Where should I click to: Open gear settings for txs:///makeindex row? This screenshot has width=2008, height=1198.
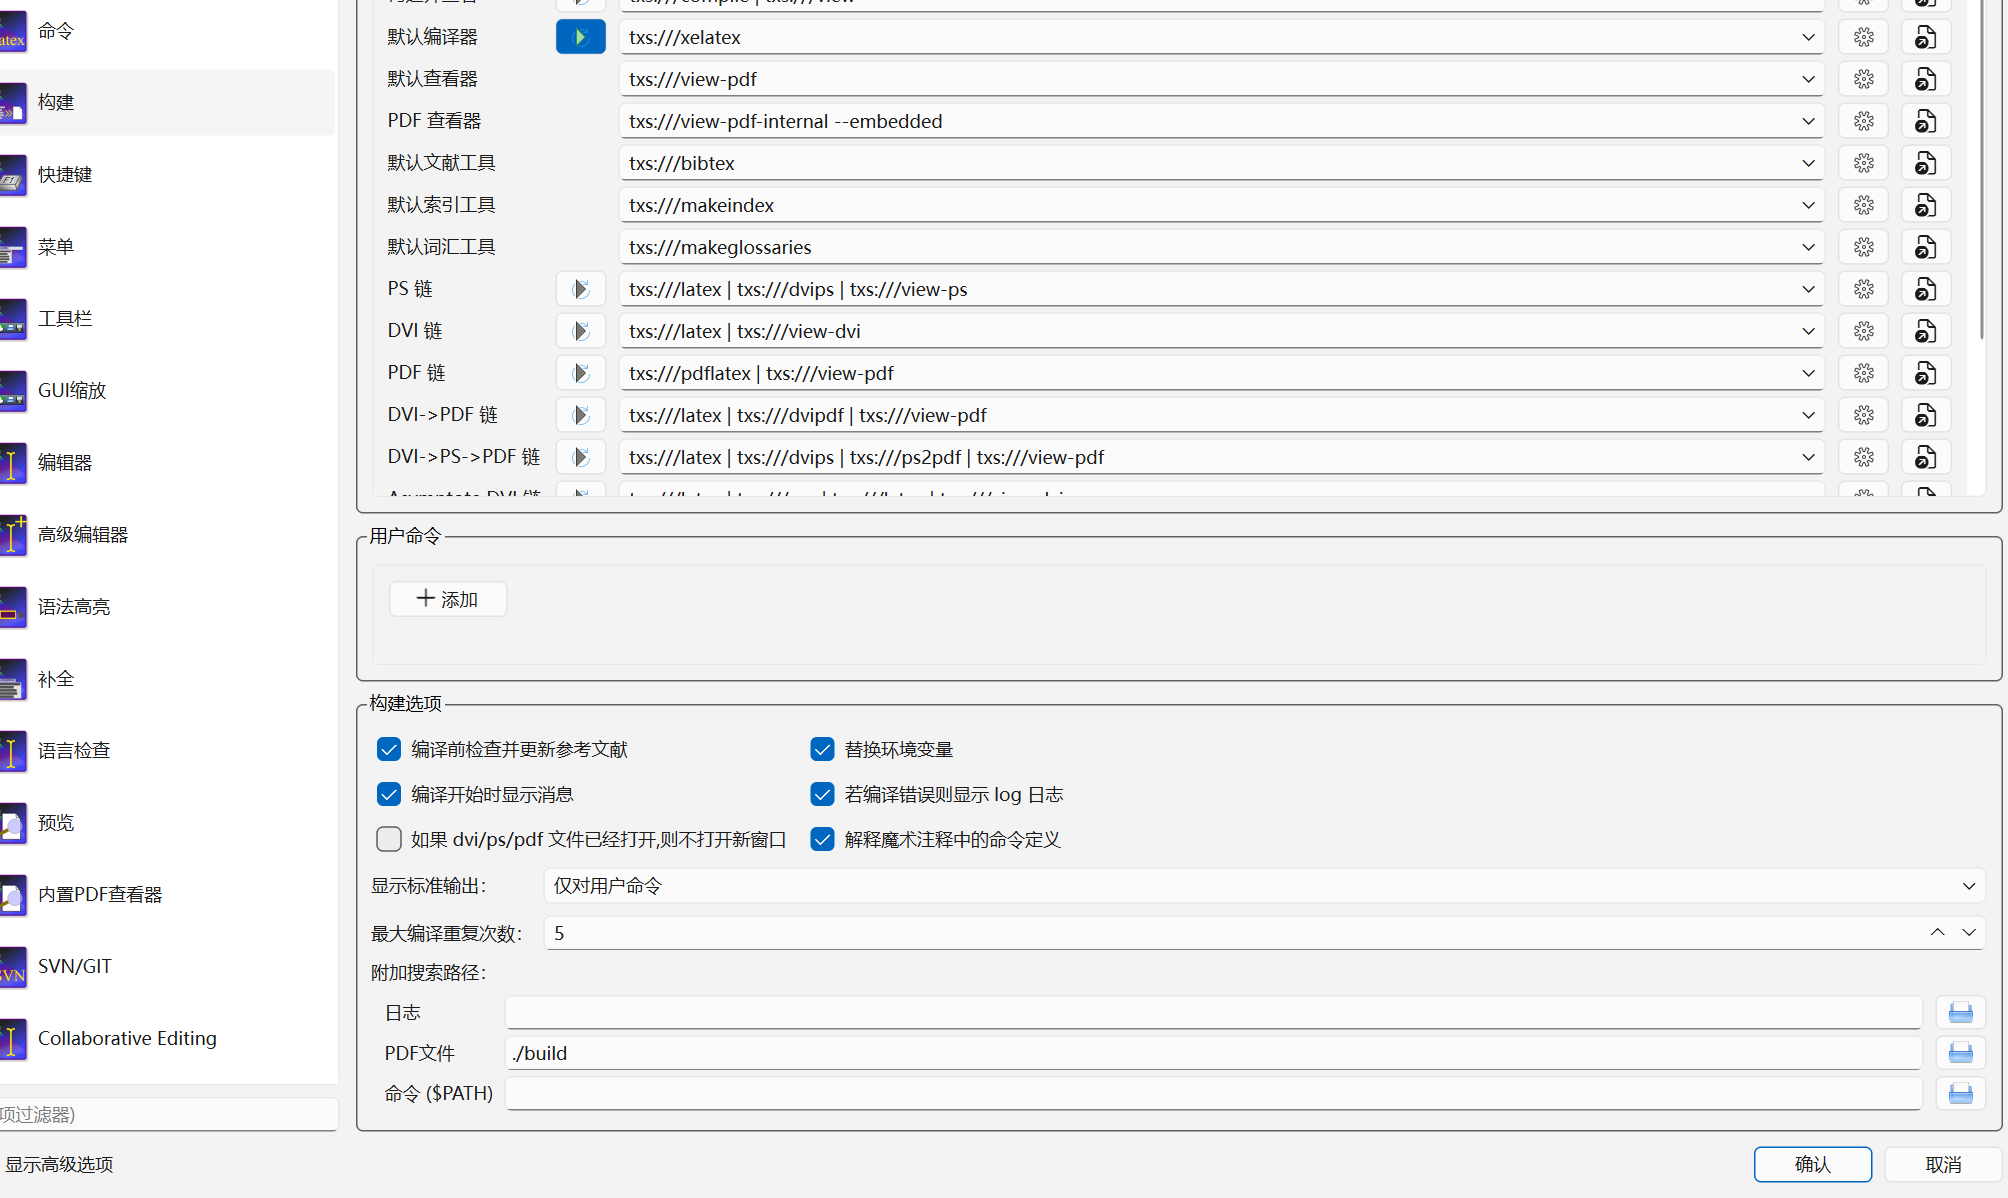coord(1864,205)
